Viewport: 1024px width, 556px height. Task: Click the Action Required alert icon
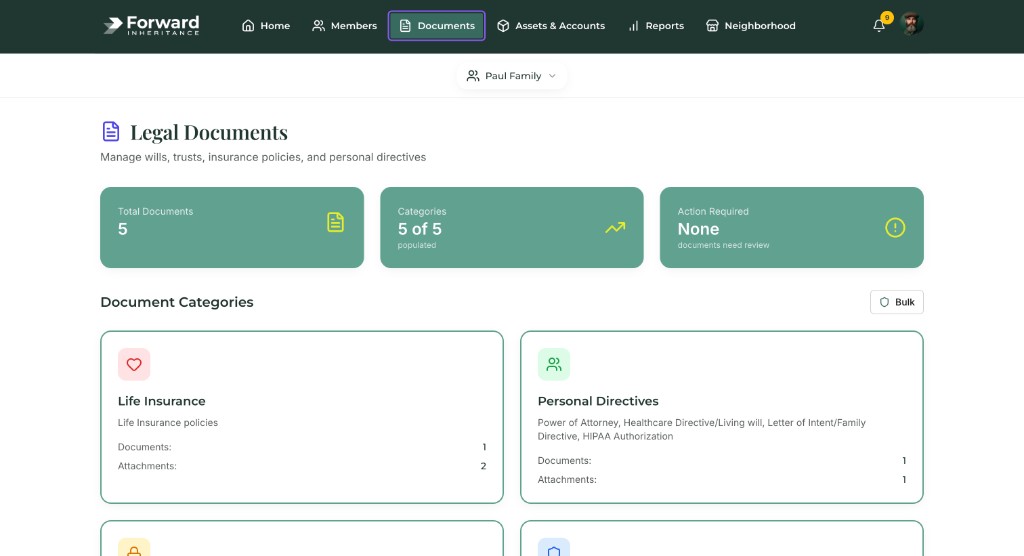click(895, 227)
